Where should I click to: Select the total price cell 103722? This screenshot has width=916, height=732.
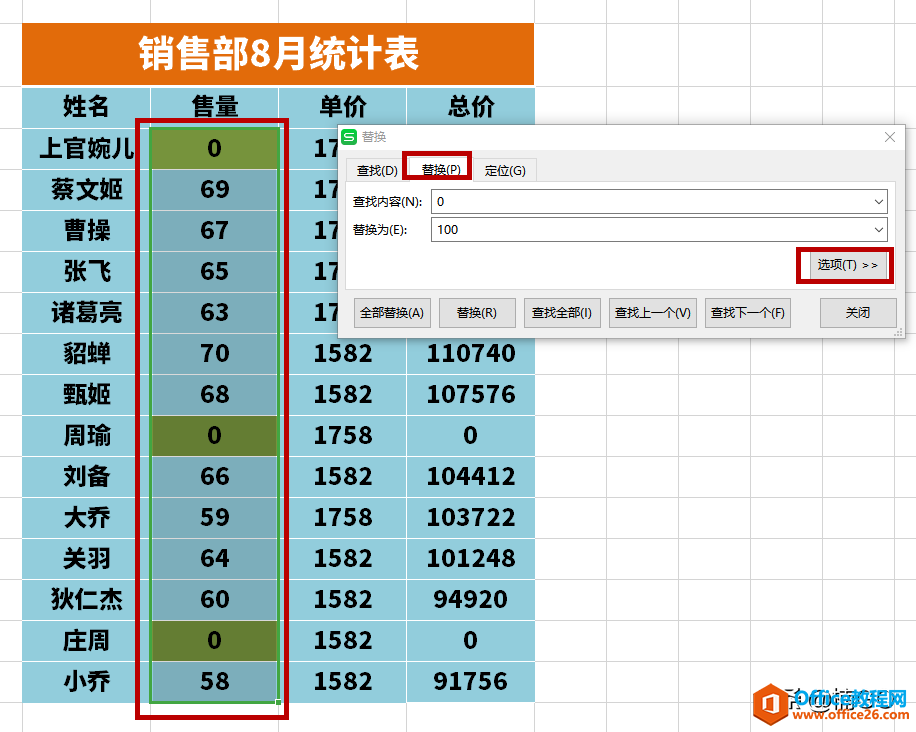[x=471, y=518]
